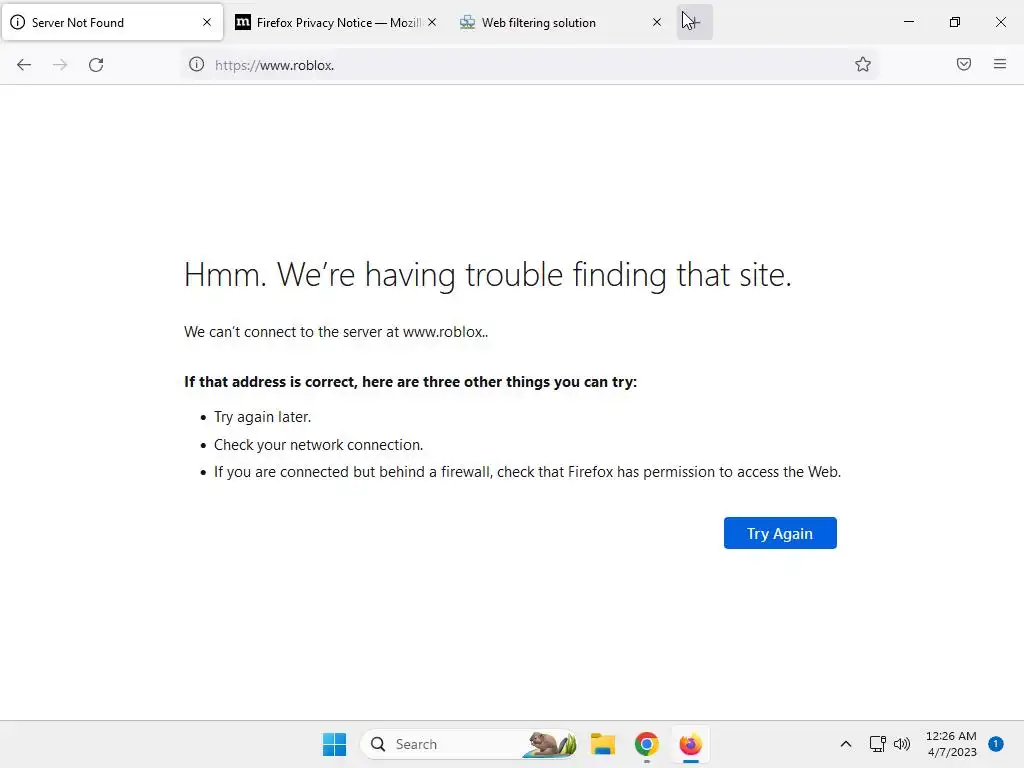
Task: Click the forward navigation arrow
Action: click(60, 65)
